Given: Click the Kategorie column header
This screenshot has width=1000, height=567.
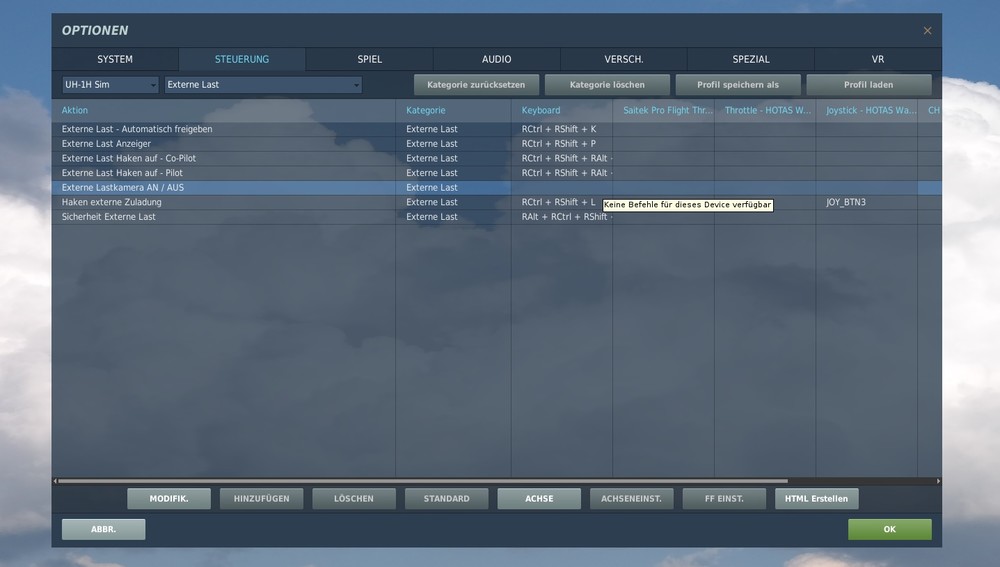Looking at the screenshot, I should [453, 110].
